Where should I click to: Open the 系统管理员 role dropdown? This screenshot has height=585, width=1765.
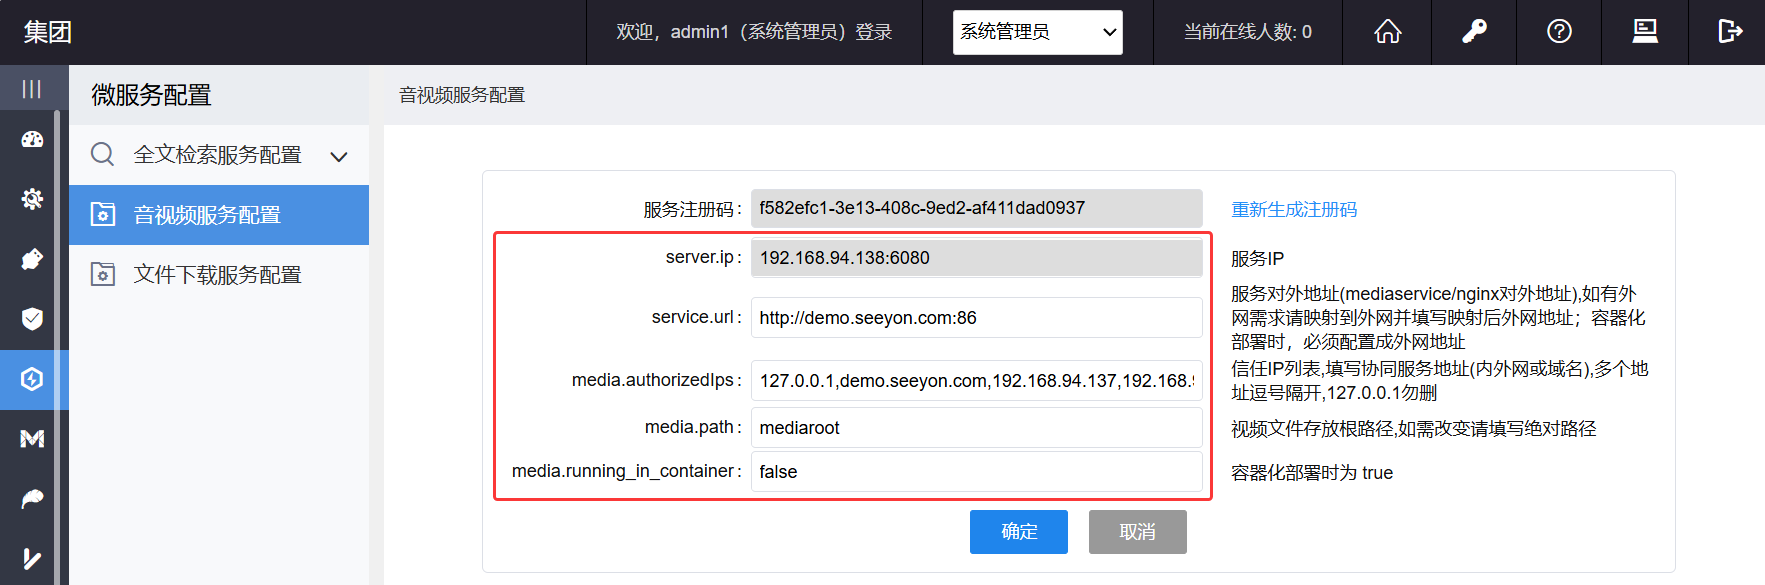click(1038, 32)
